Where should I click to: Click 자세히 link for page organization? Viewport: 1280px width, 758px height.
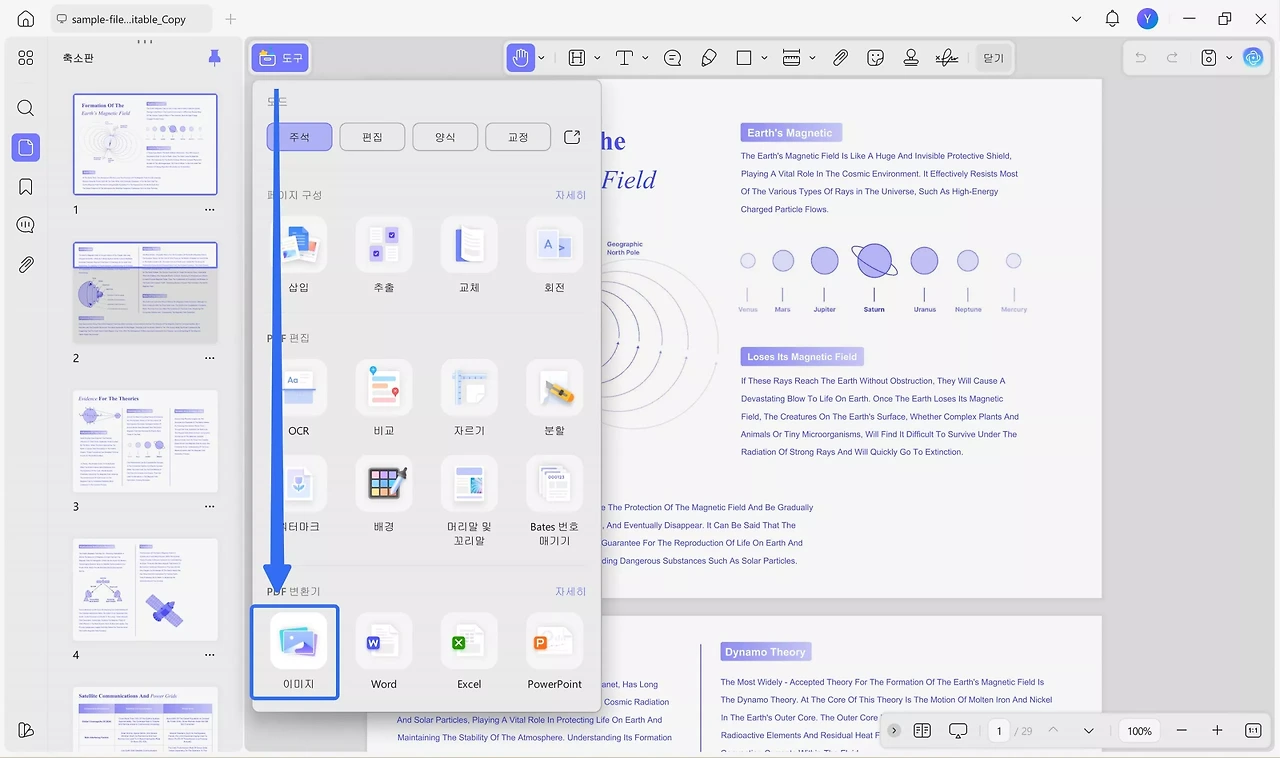[571, 195]
